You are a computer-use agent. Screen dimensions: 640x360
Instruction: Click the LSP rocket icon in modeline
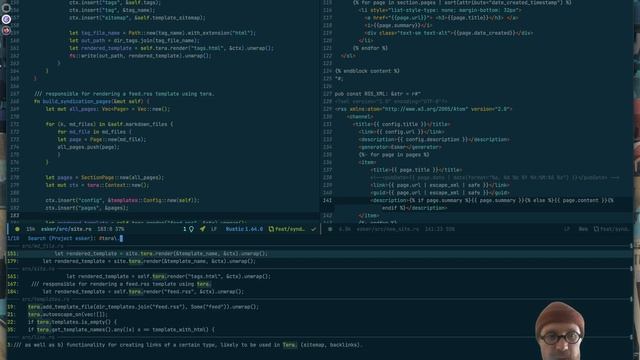tap(202, 229)
